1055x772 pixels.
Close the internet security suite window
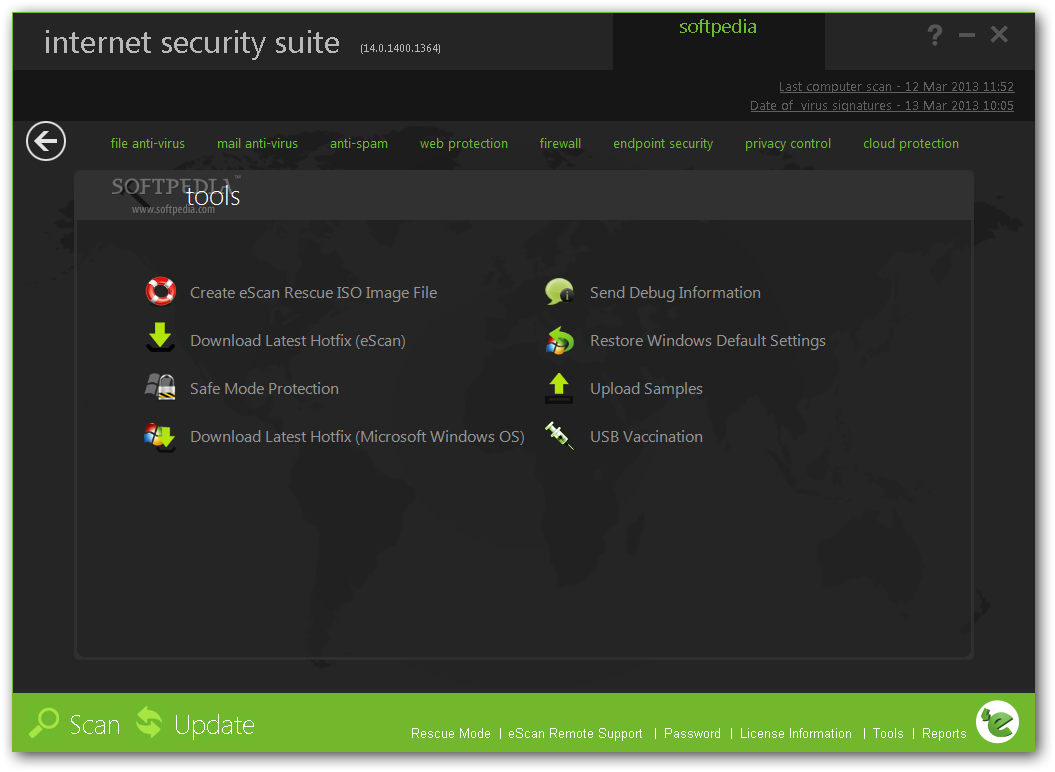(x=999, y=34)
